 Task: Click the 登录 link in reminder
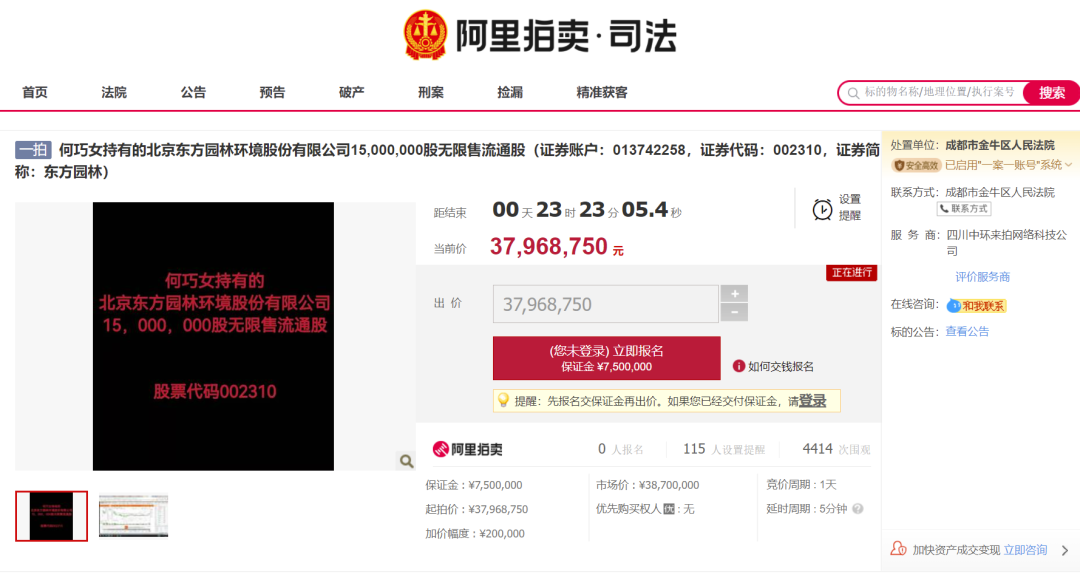pyautogui.click(x=812, y=401)
